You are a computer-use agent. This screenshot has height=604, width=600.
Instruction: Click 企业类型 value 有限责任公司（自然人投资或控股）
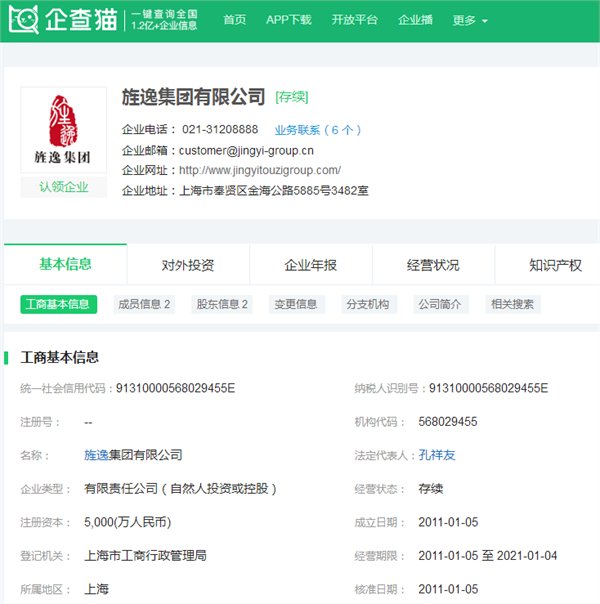pyautogui.click(x=180, y=489)
